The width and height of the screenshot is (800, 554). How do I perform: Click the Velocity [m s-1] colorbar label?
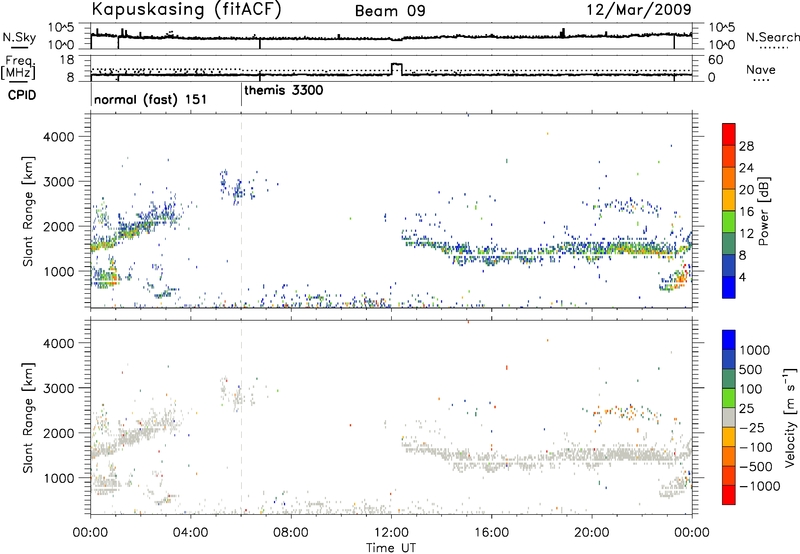tap(790, 417)
